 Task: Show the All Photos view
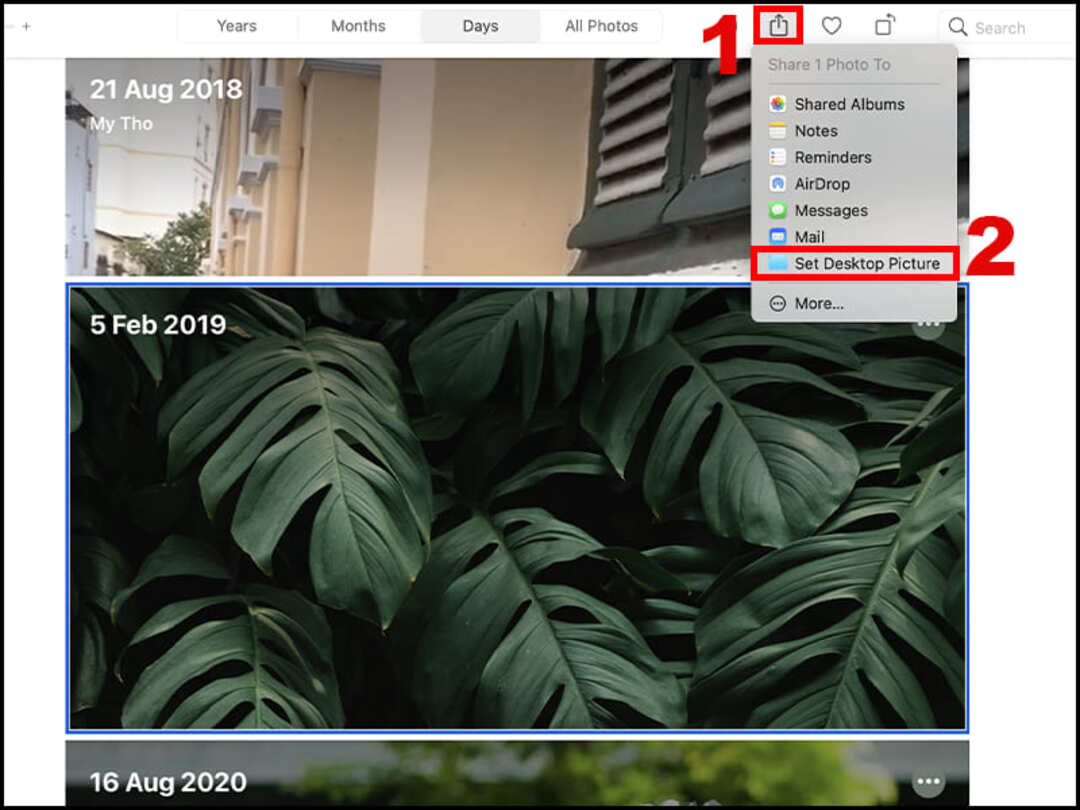(x=601, y=26)
